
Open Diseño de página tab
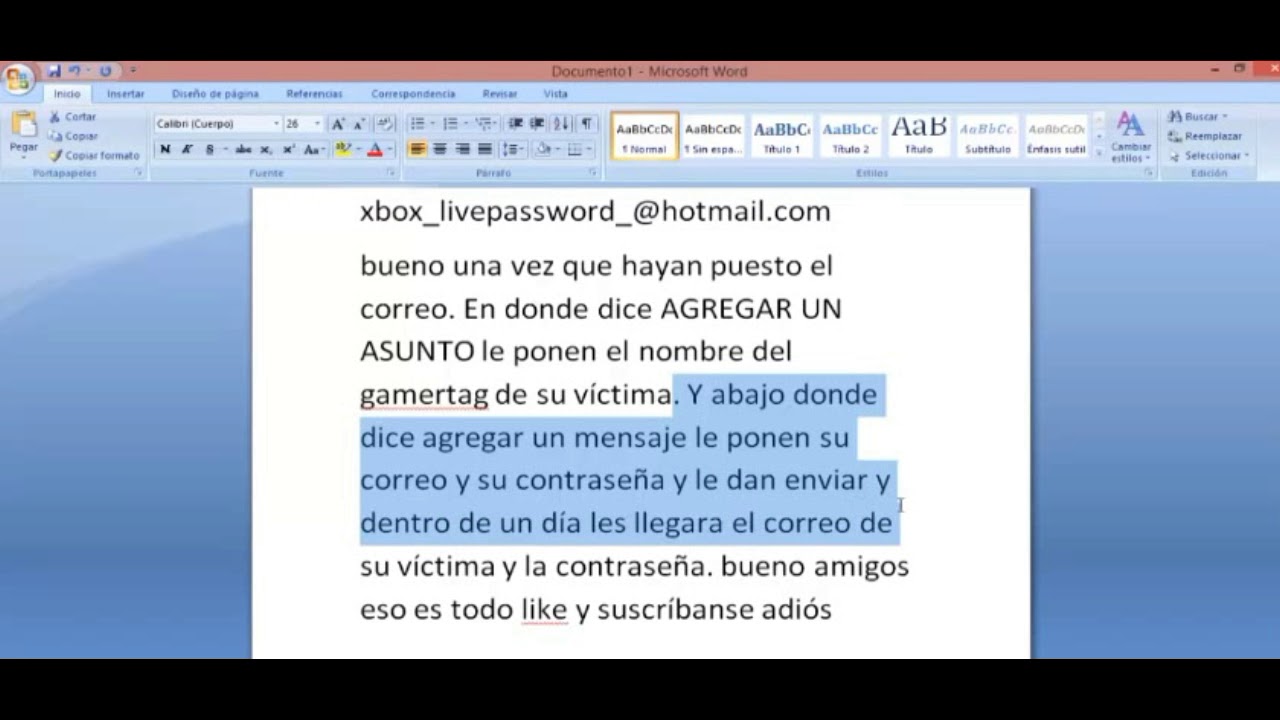215,94
